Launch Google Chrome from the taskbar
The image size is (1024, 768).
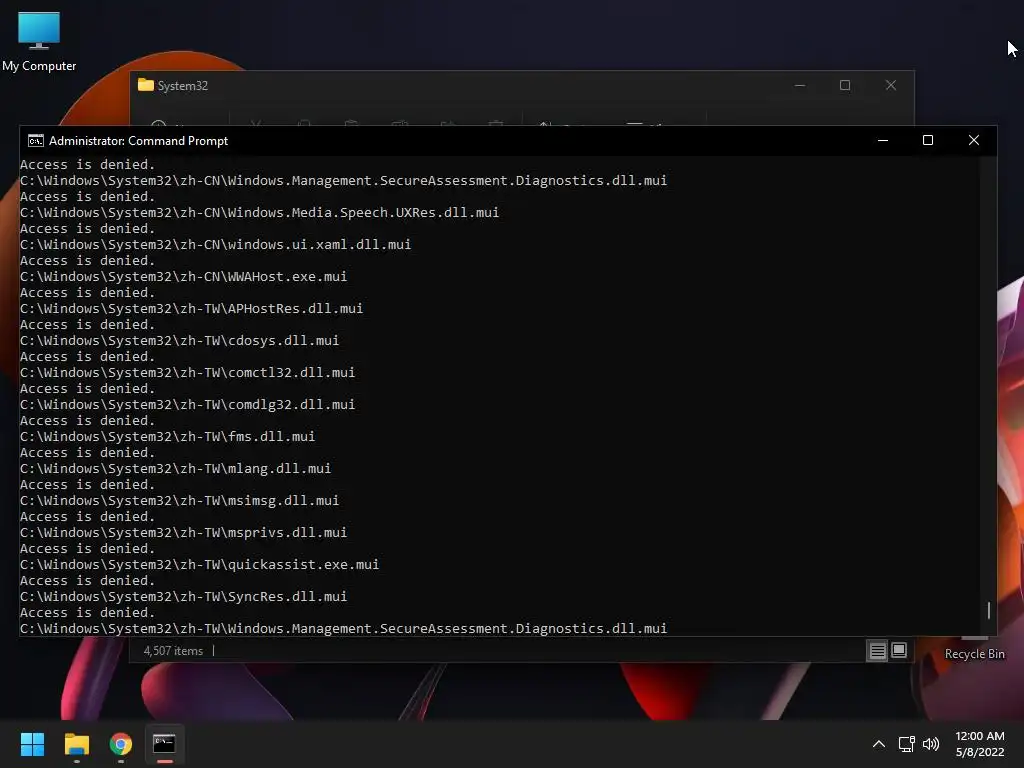(x=121, y=744)
